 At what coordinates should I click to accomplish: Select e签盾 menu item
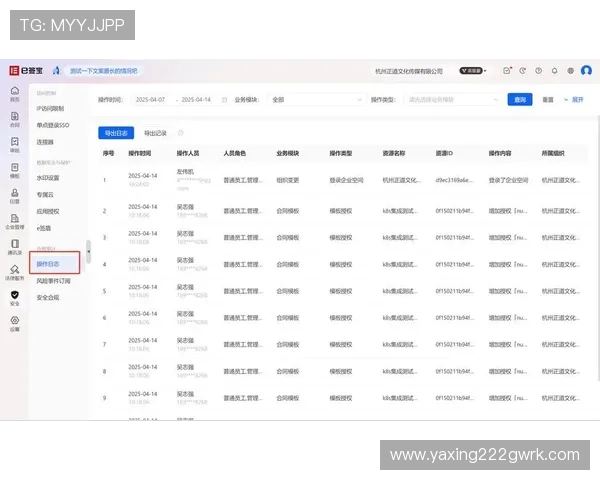pos(44,228)
